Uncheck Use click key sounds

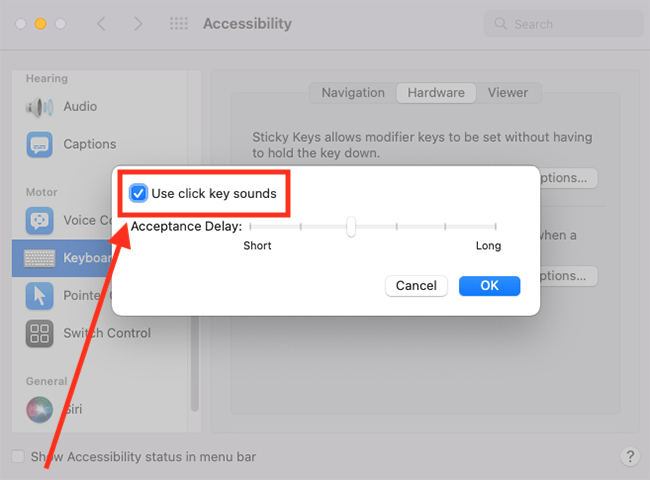click(x=138, y=193)
